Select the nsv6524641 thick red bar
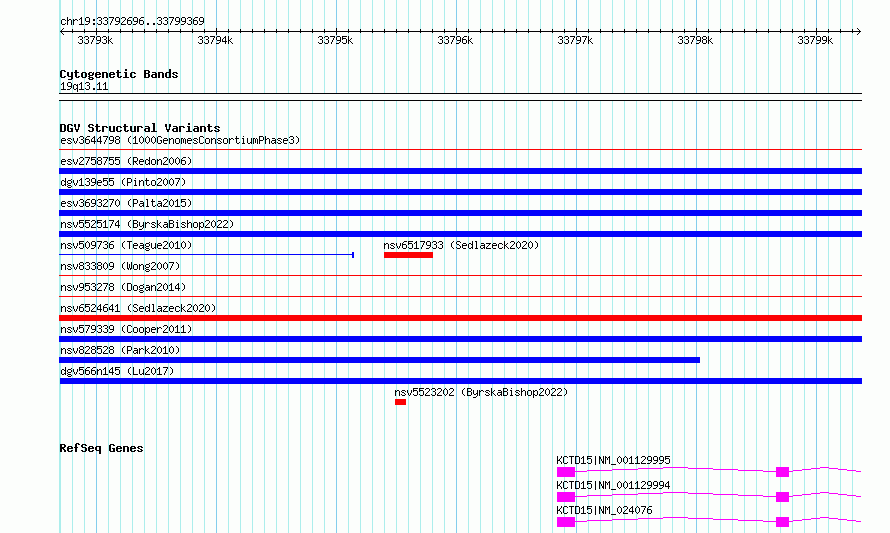890x533 pixels. pos(460,318)
